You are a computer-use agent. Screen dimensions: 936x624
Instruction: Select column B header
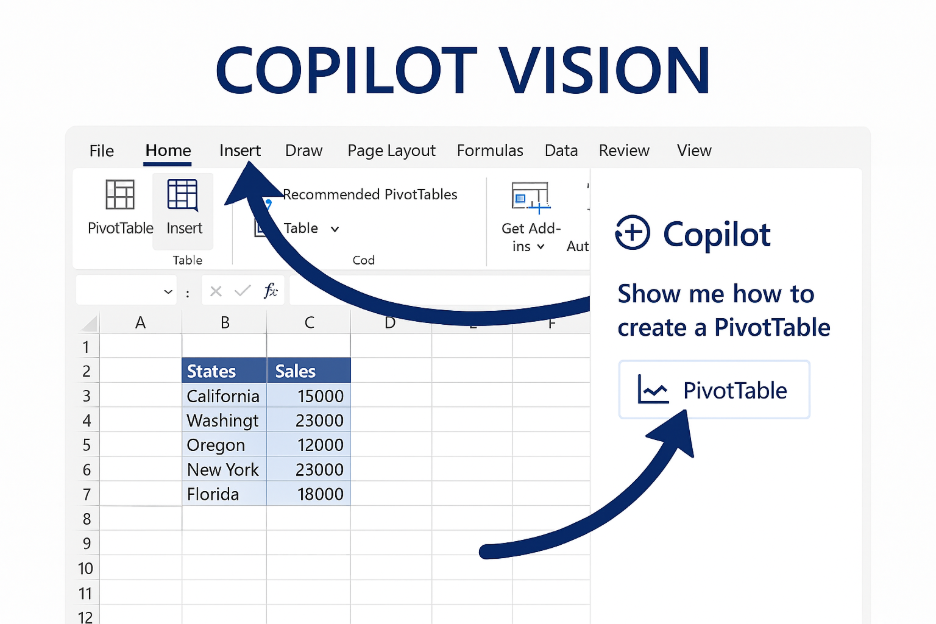pos(224,323)
